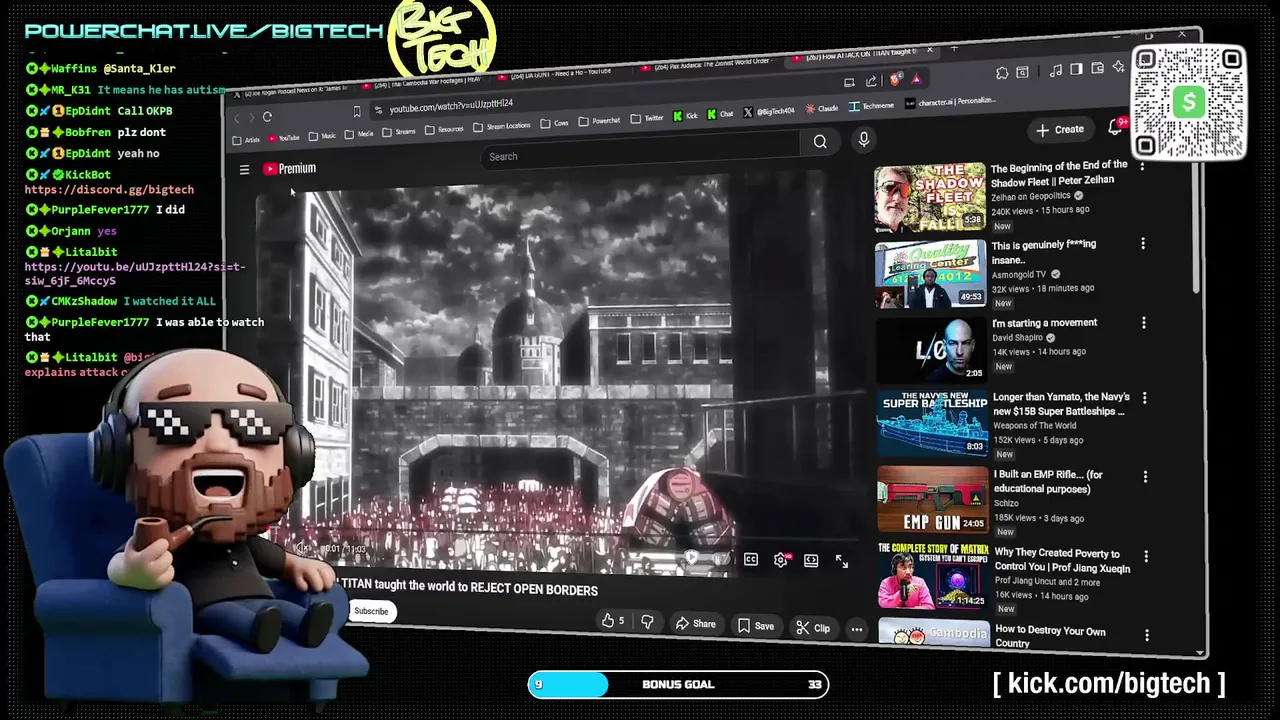This screenshot has width=1280, height=720.
Task: Click the Kick bookmark in bookmarks bar
Action: click(x=684, y=115)
